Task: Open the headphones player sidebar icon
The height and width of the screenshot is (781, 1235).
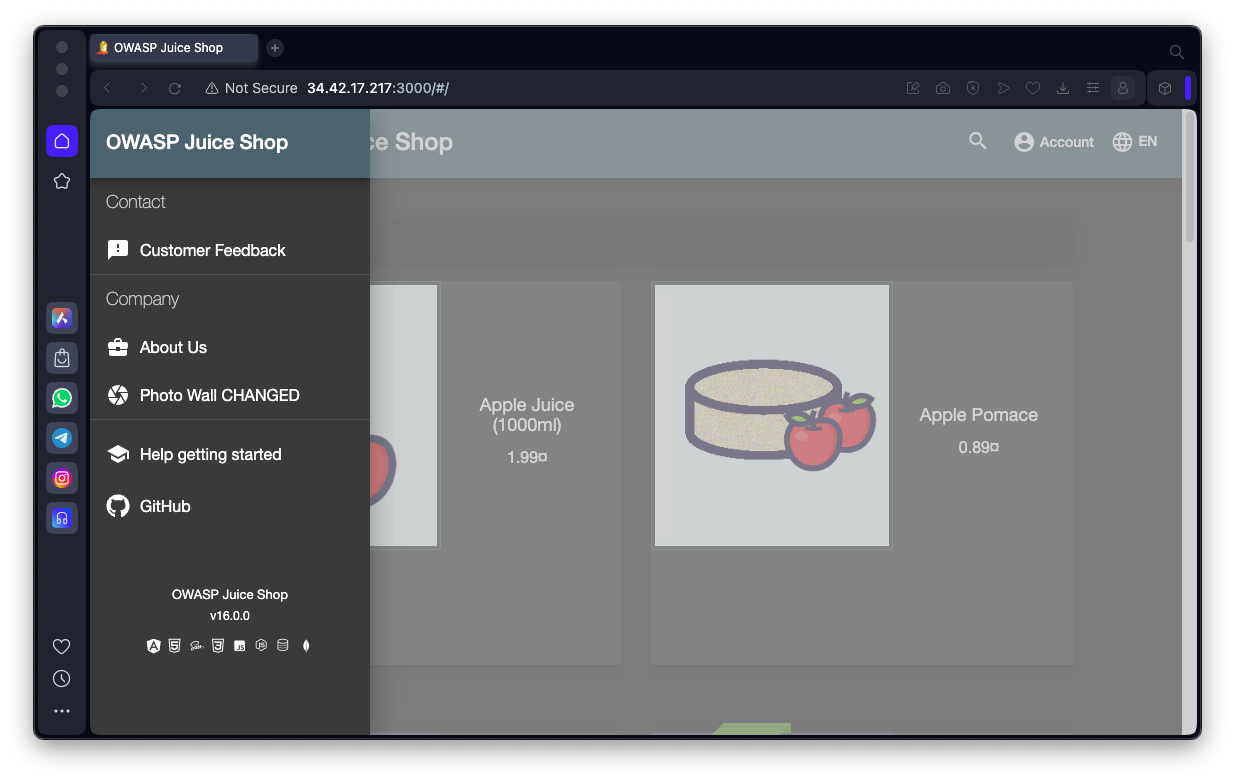Action: click(62, 518)
